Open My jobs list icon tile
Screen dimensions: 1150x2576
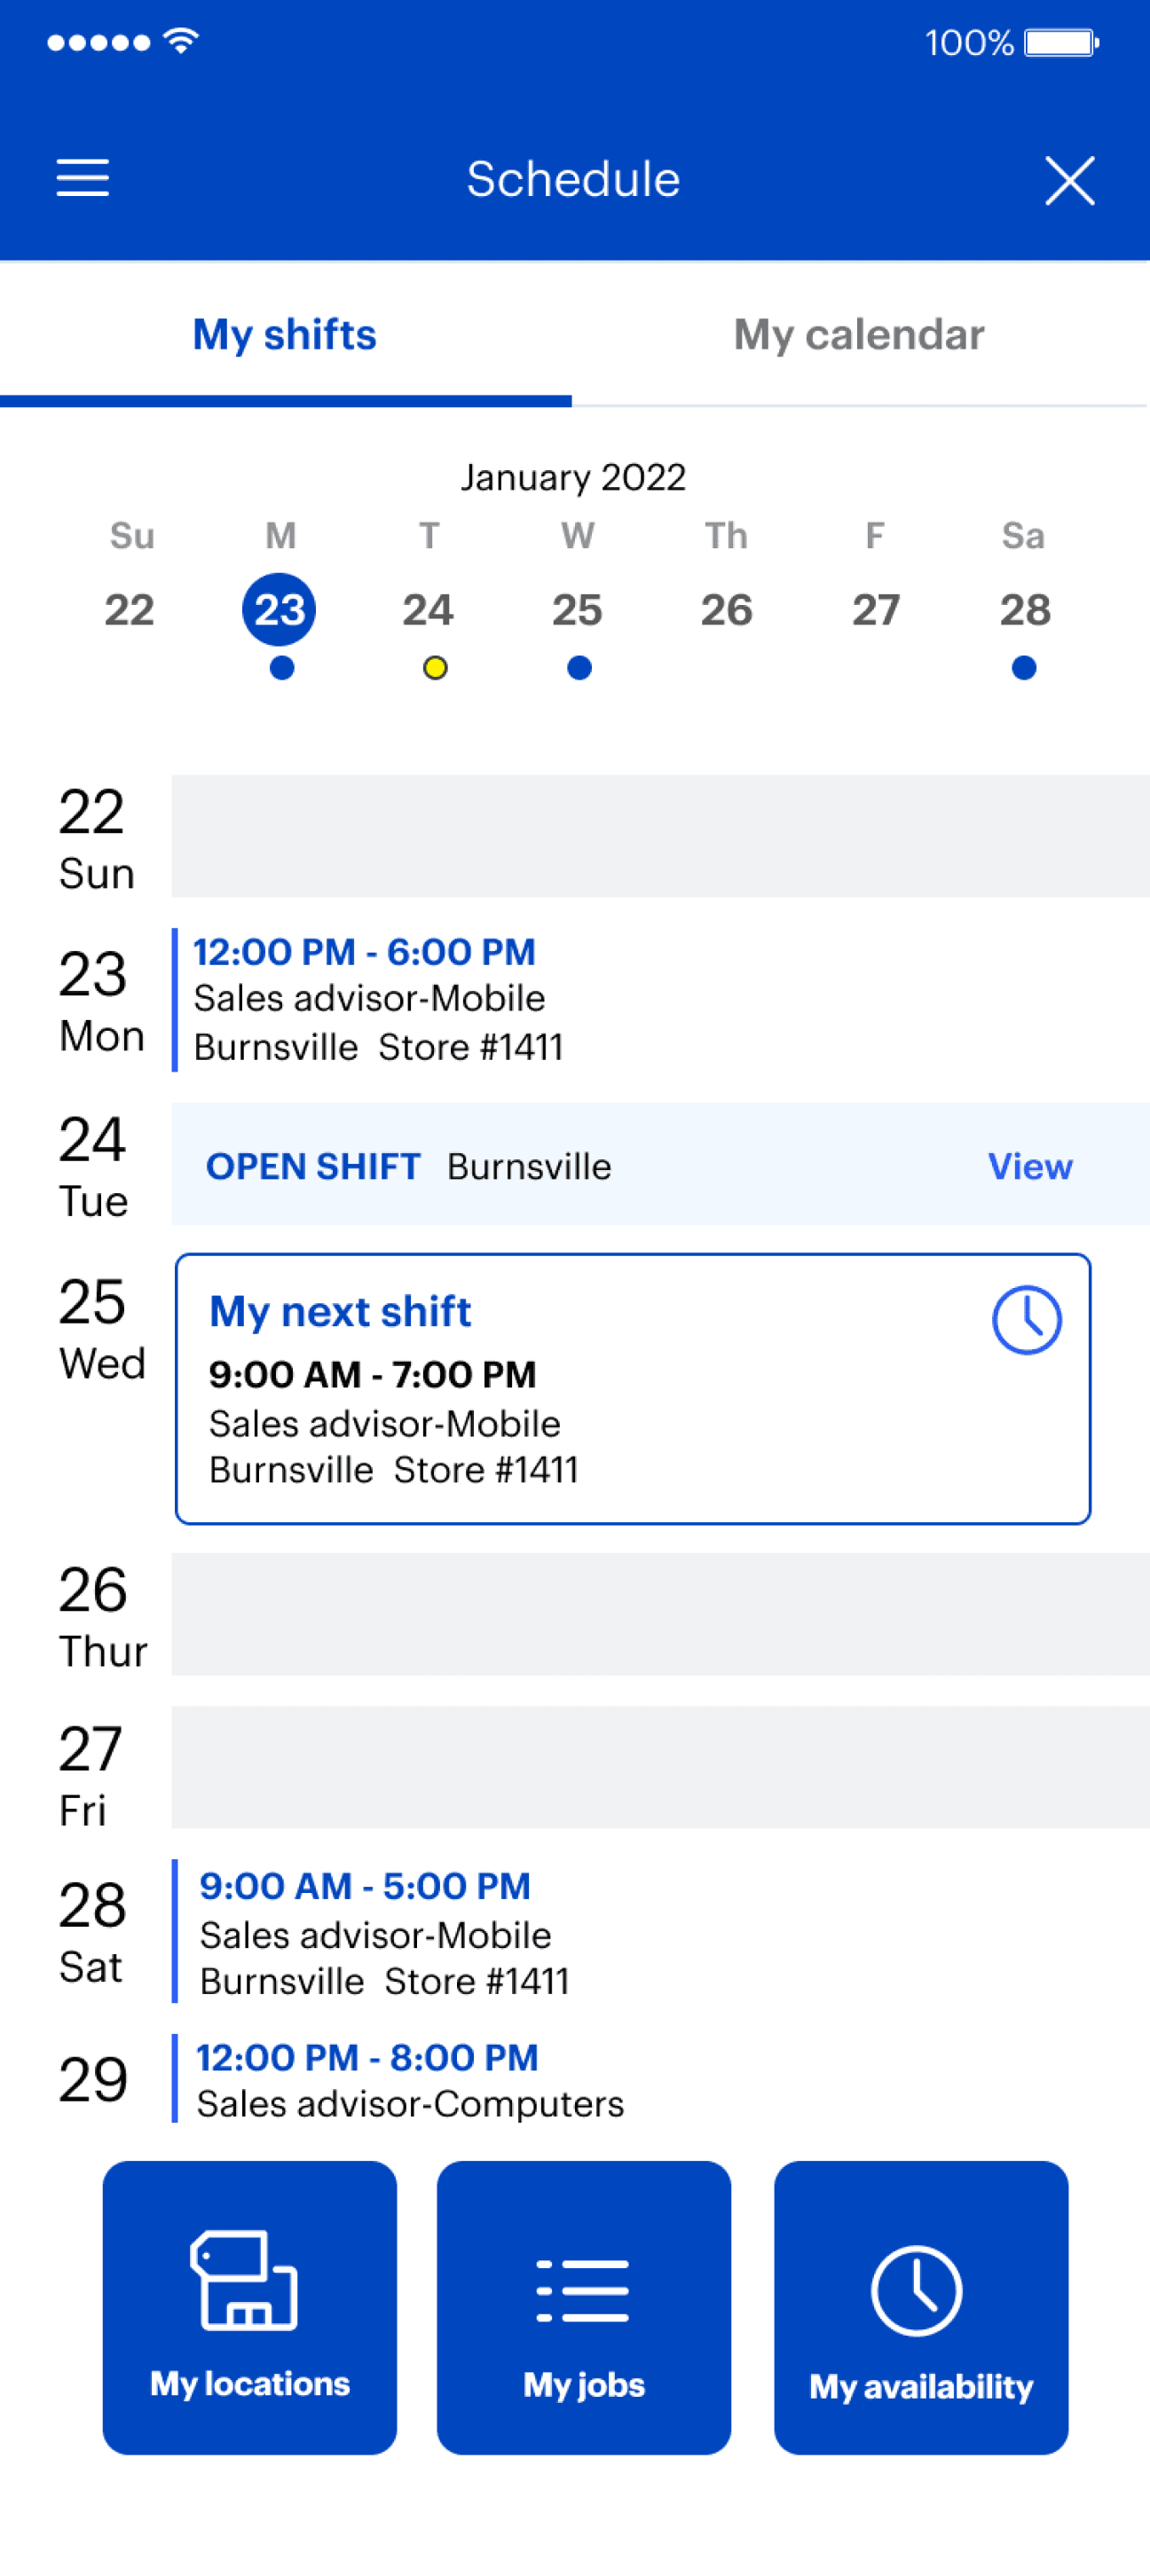tap(583, 2307)
